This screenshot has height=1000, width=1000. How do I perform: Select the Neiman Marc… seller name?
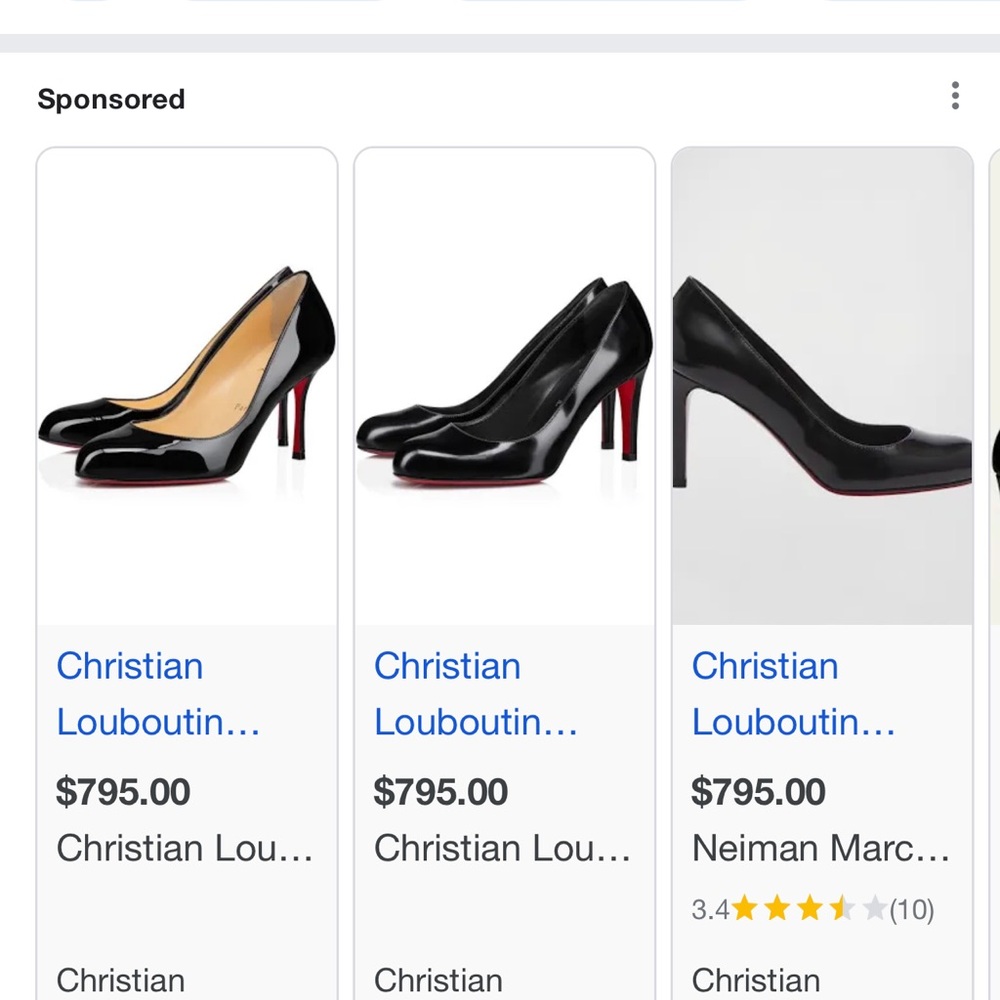point(820,848)
